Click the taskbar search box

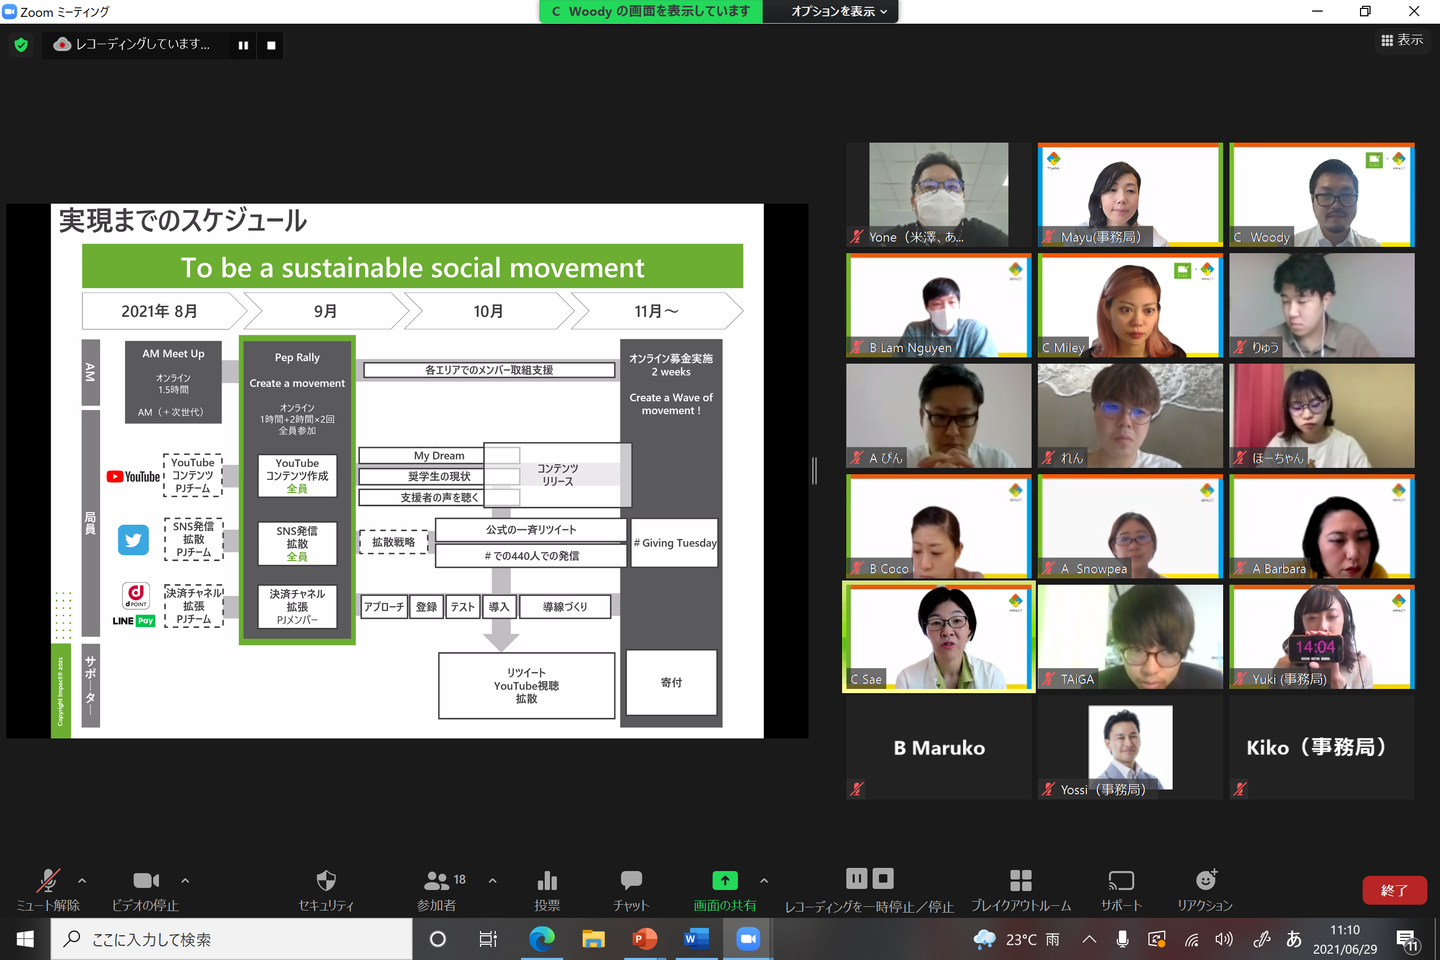click(232, 939)
